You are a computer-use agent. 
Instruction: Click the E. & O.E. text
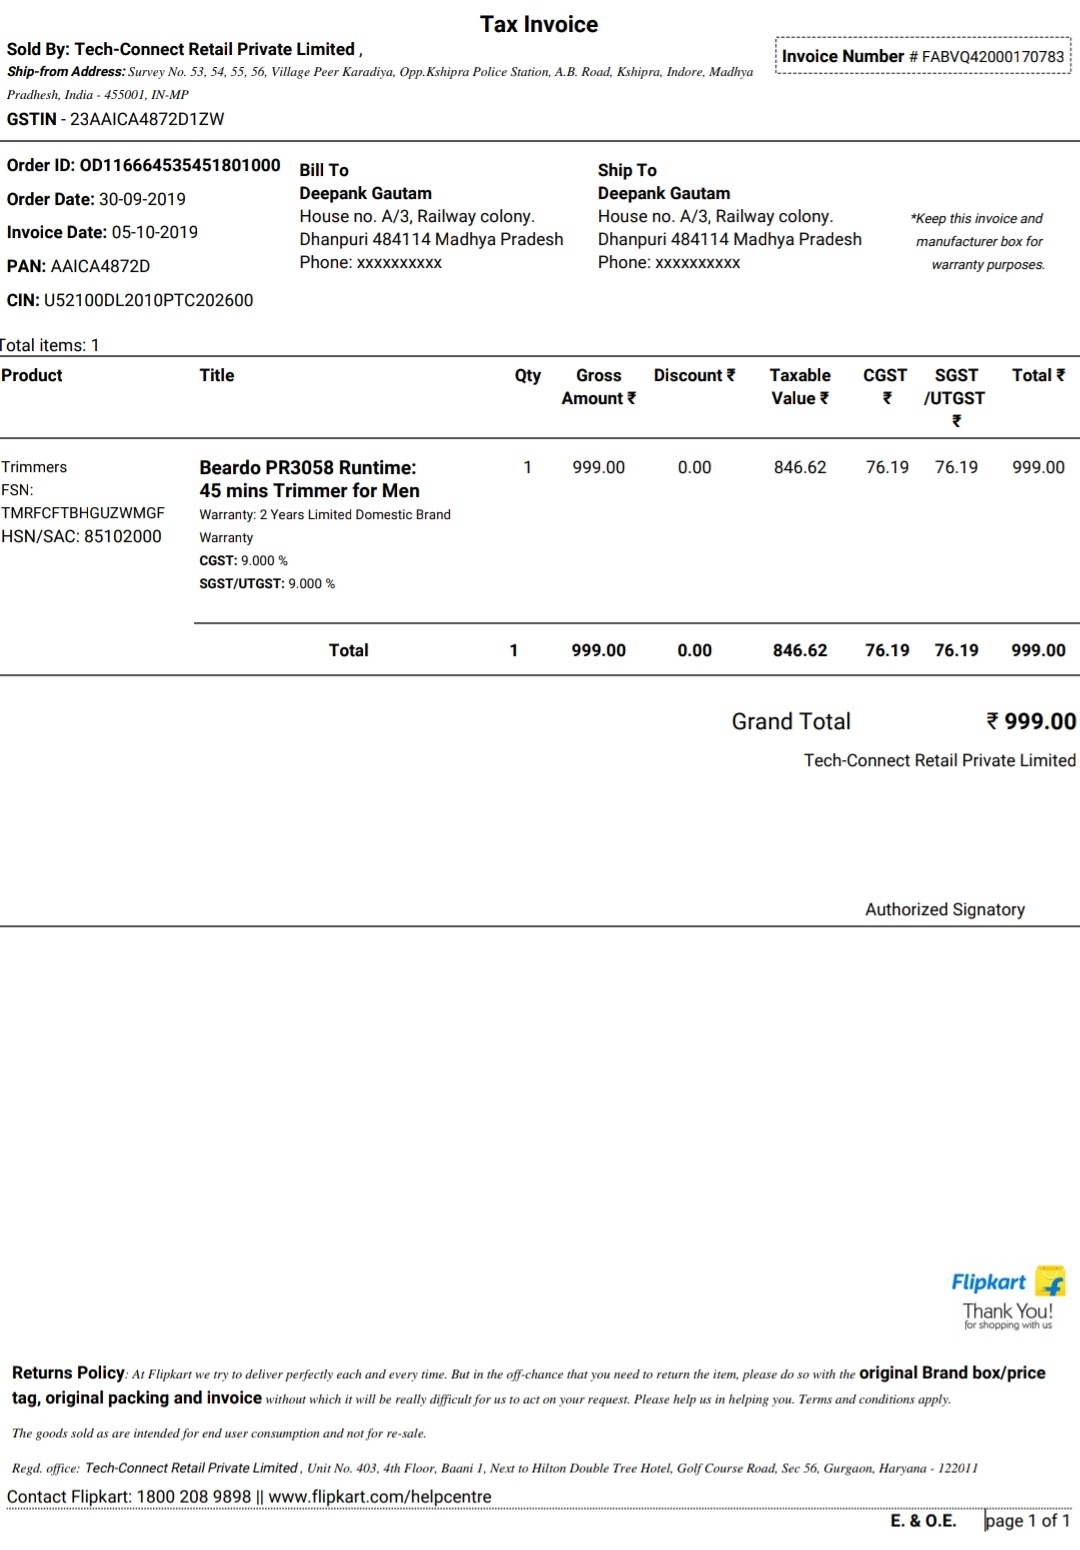[923, 1521]
